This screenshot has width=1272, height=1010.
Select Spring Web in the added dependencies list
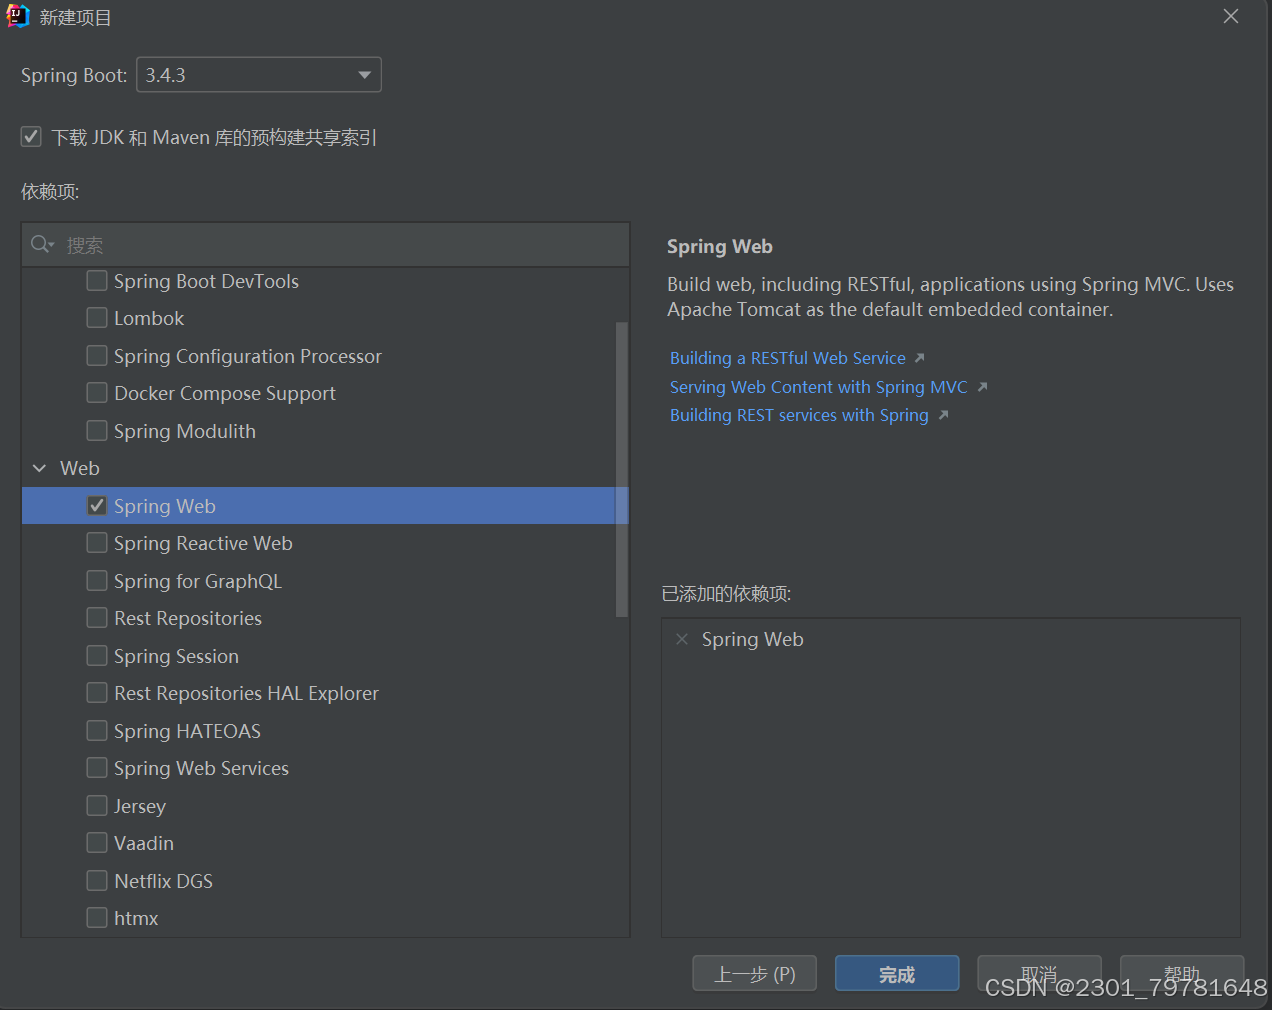(753, 639)
